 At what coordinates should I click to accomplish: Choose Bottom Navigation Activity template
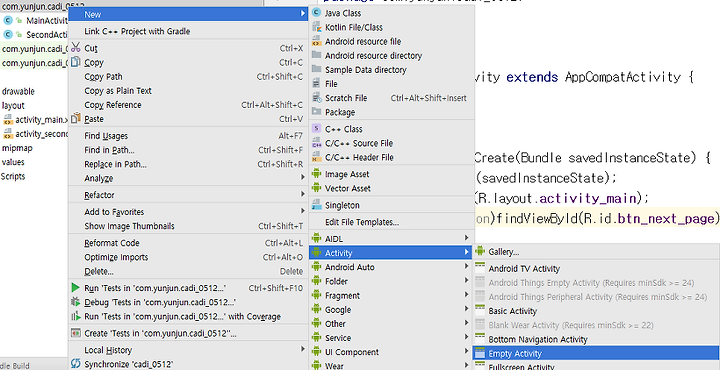pos(596,340)
